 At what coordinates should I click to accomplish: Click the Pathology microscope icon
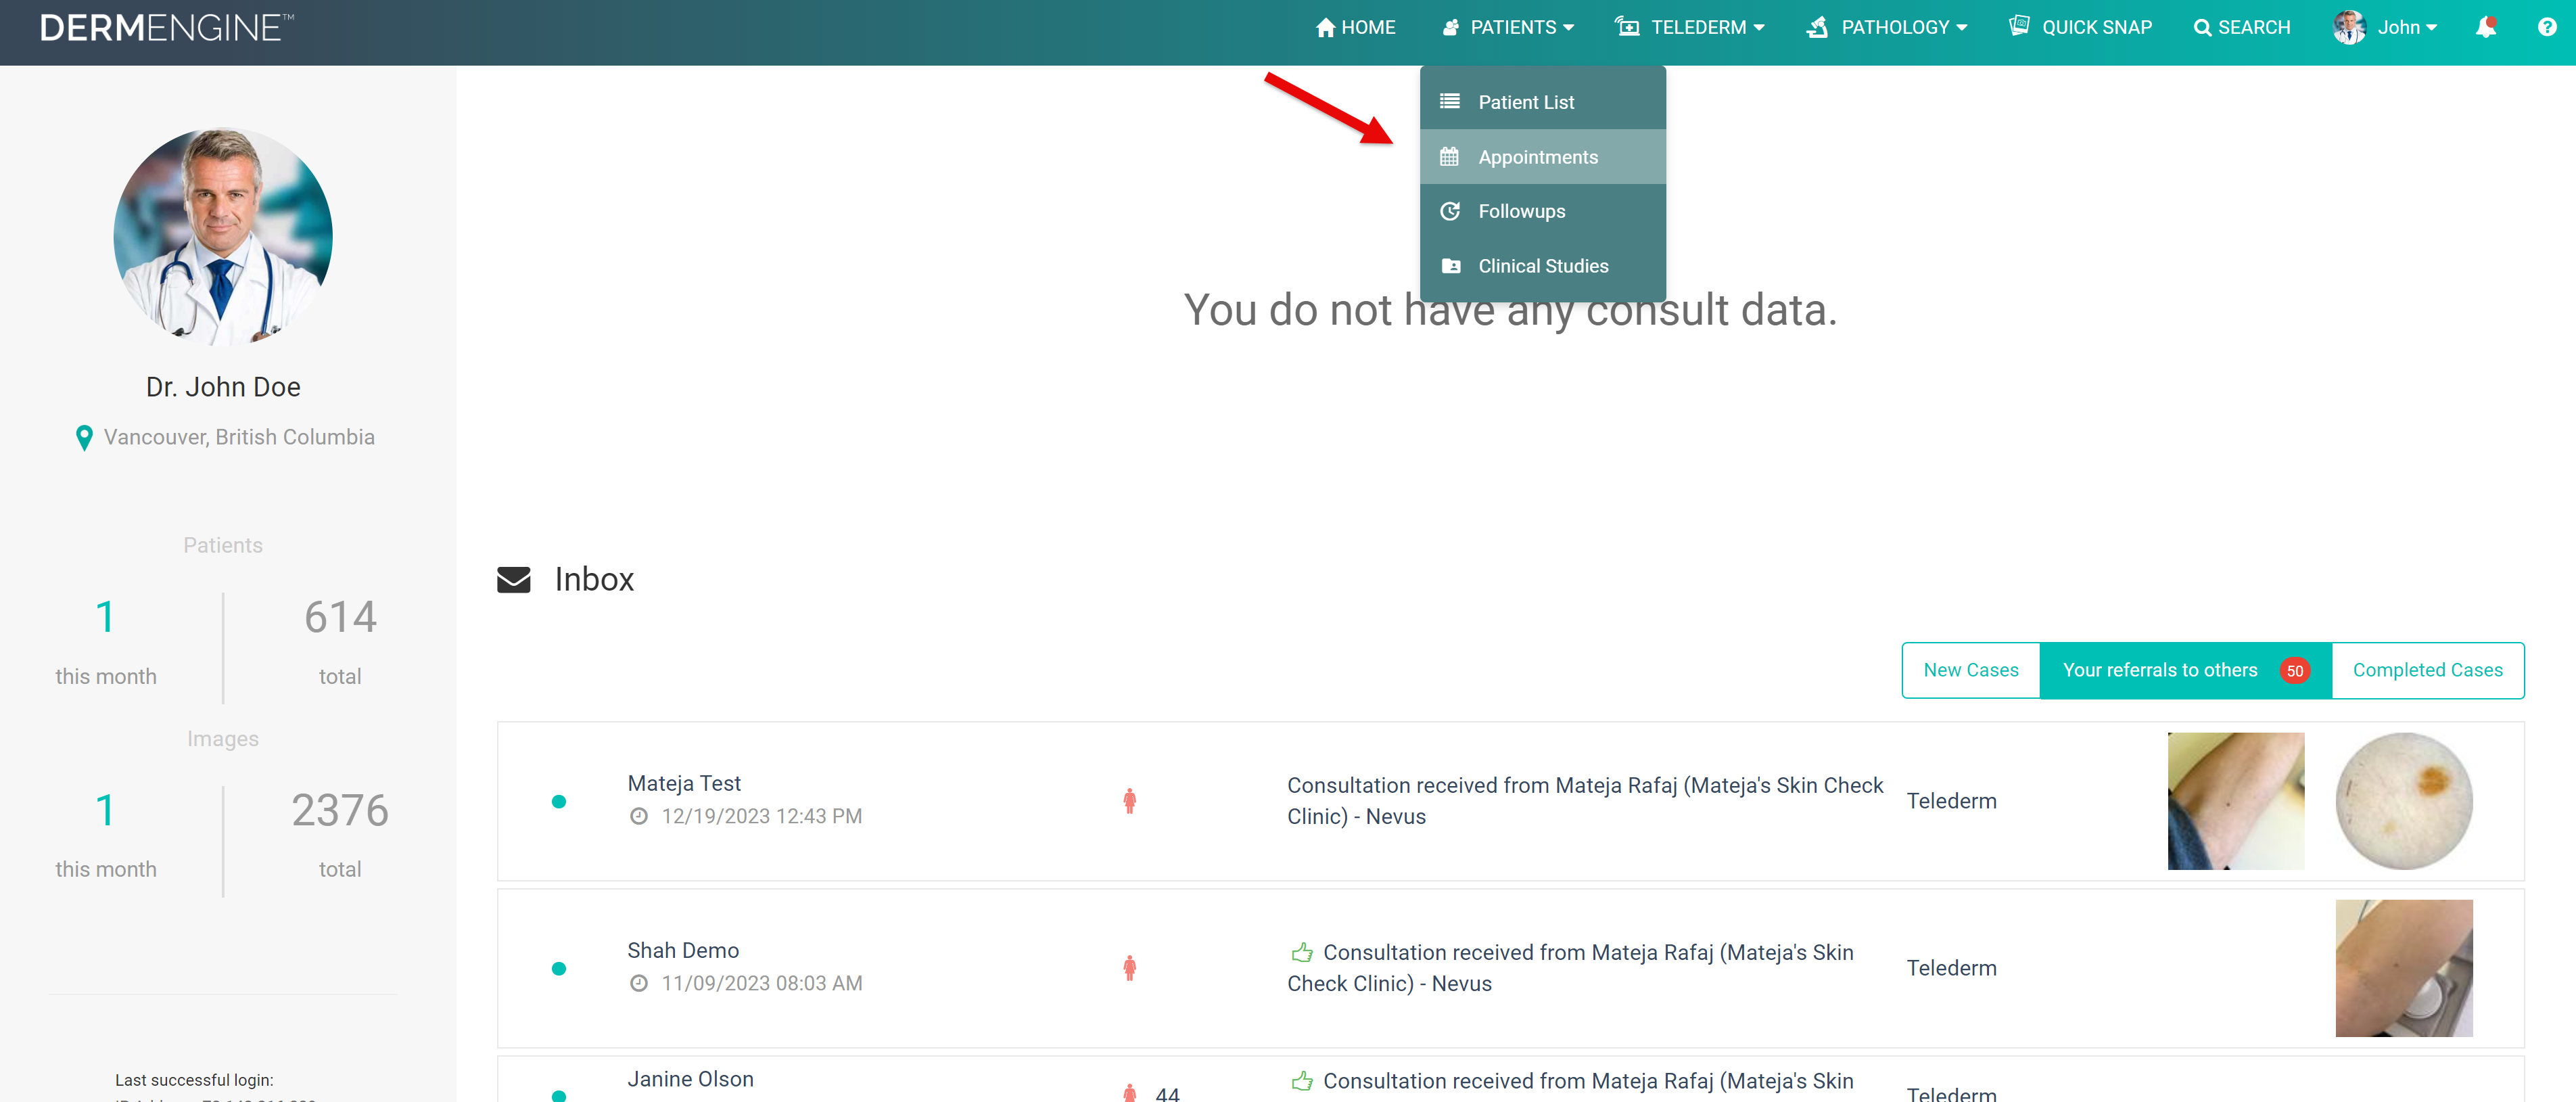click(x=1817, y=27)
